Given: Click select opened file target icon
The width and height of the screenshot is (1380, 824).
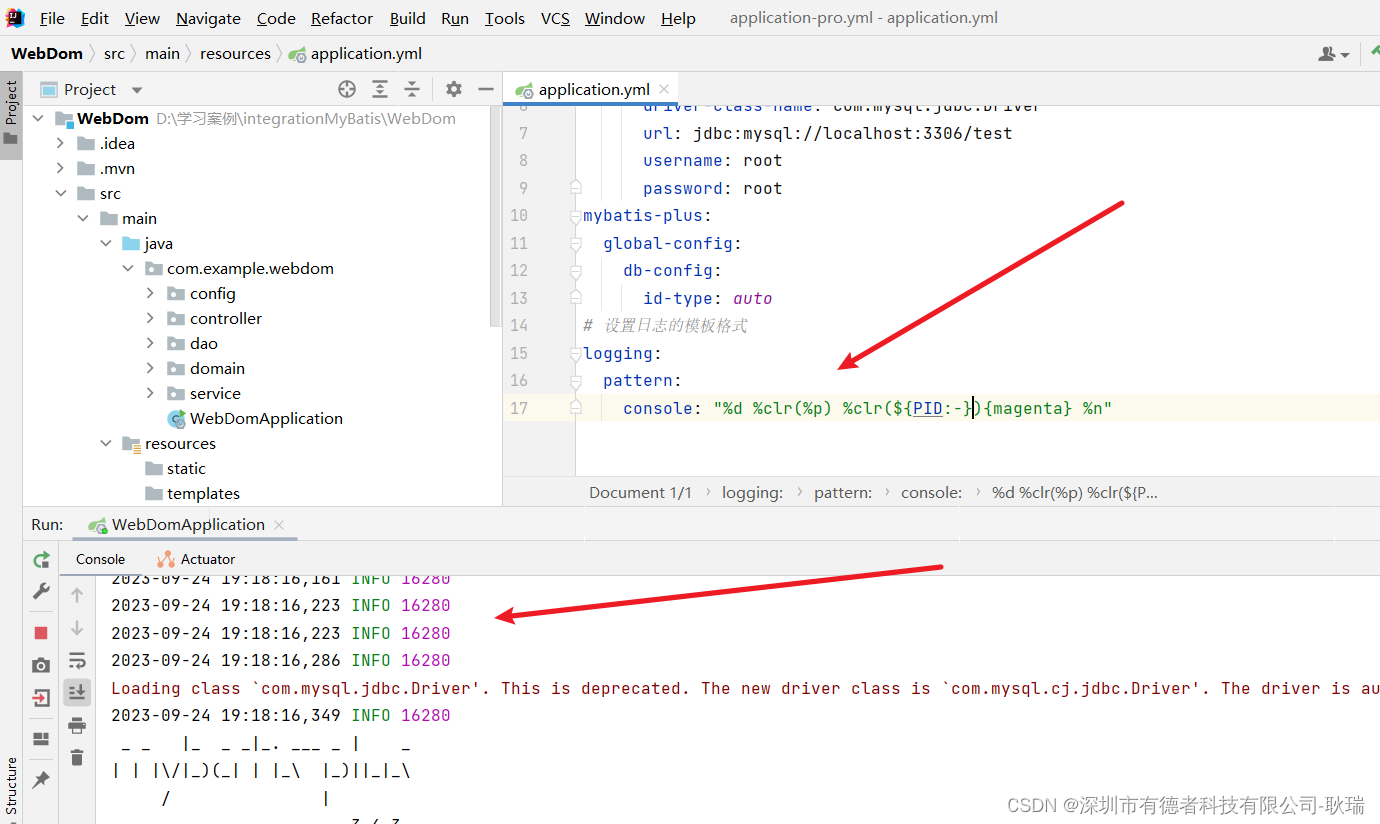Looking at the screenshot, I should click(x=347, y=89).
